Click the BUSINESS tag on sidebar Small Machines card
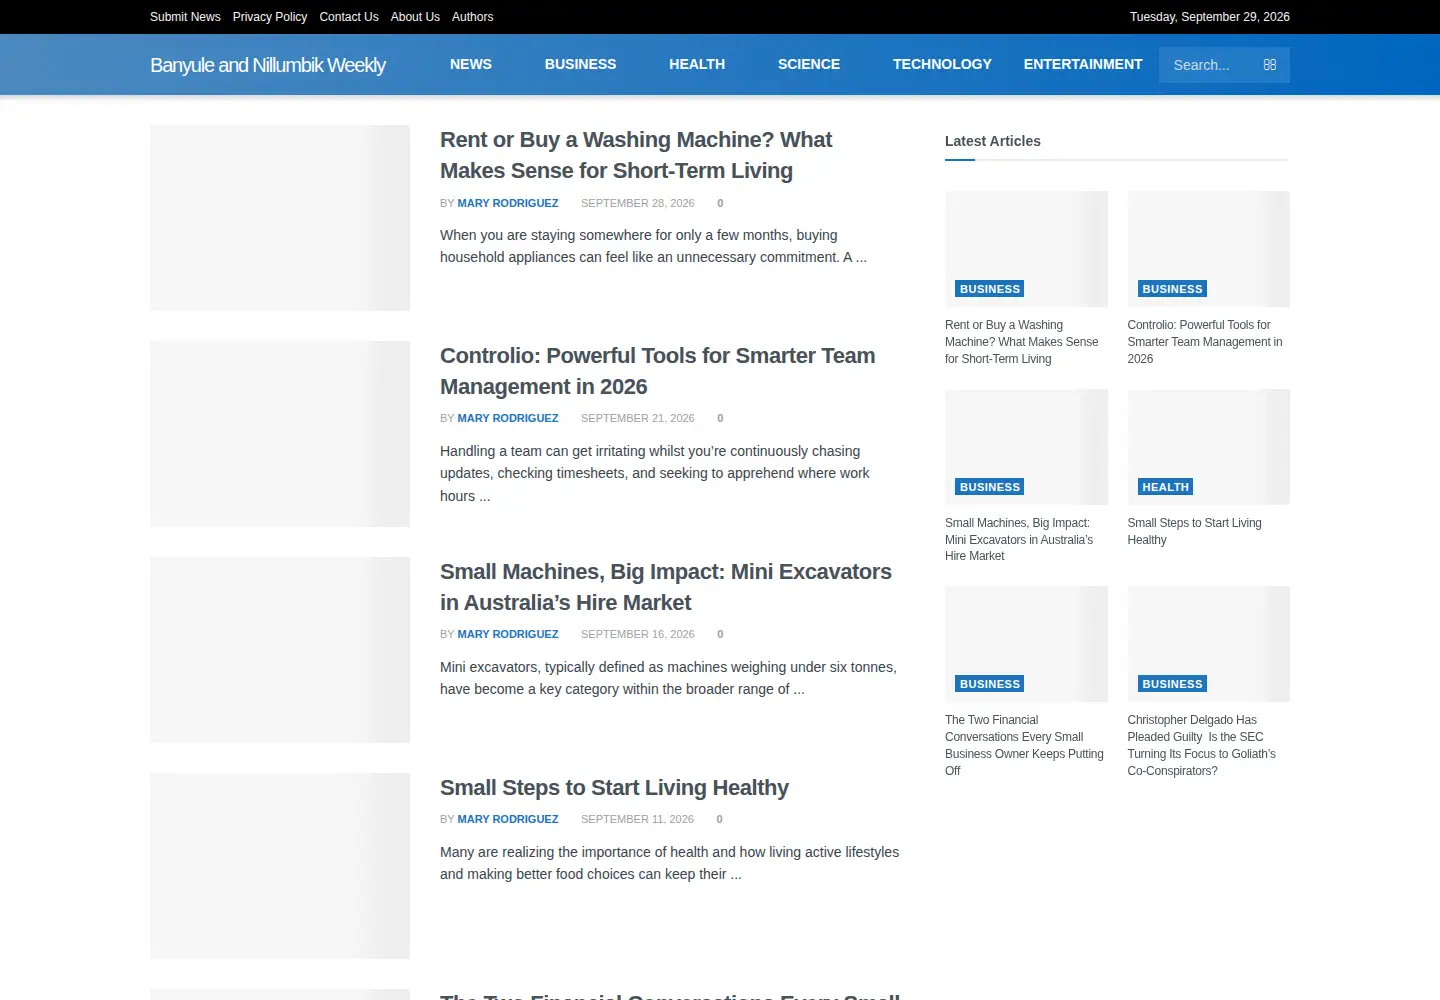 (990, 487)
